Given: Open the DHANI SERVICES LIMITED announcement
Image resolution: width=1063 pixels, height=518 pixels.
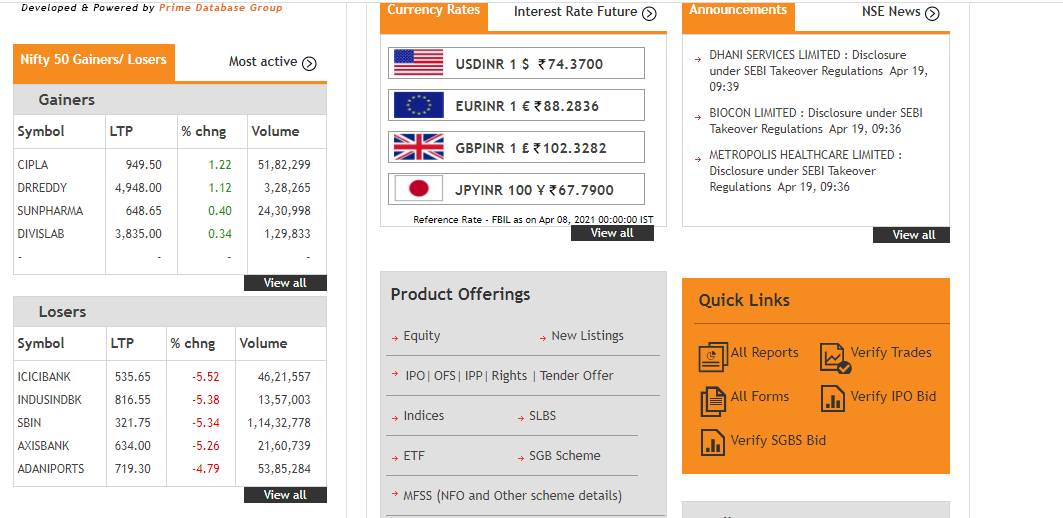Looking at the screenshot, I should pyautogui.click(x=818, y=71).
